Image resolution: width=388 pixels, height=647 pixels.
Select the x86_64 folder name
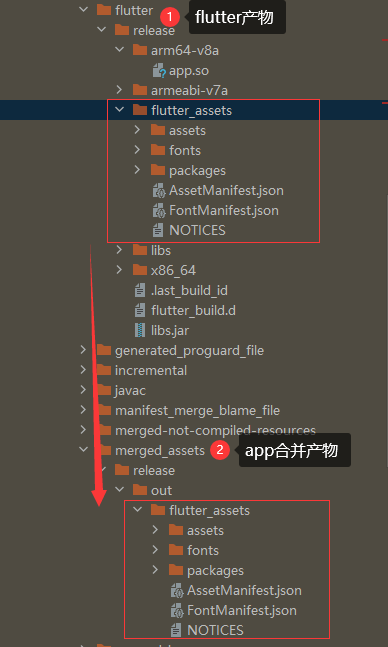(173, 271)
